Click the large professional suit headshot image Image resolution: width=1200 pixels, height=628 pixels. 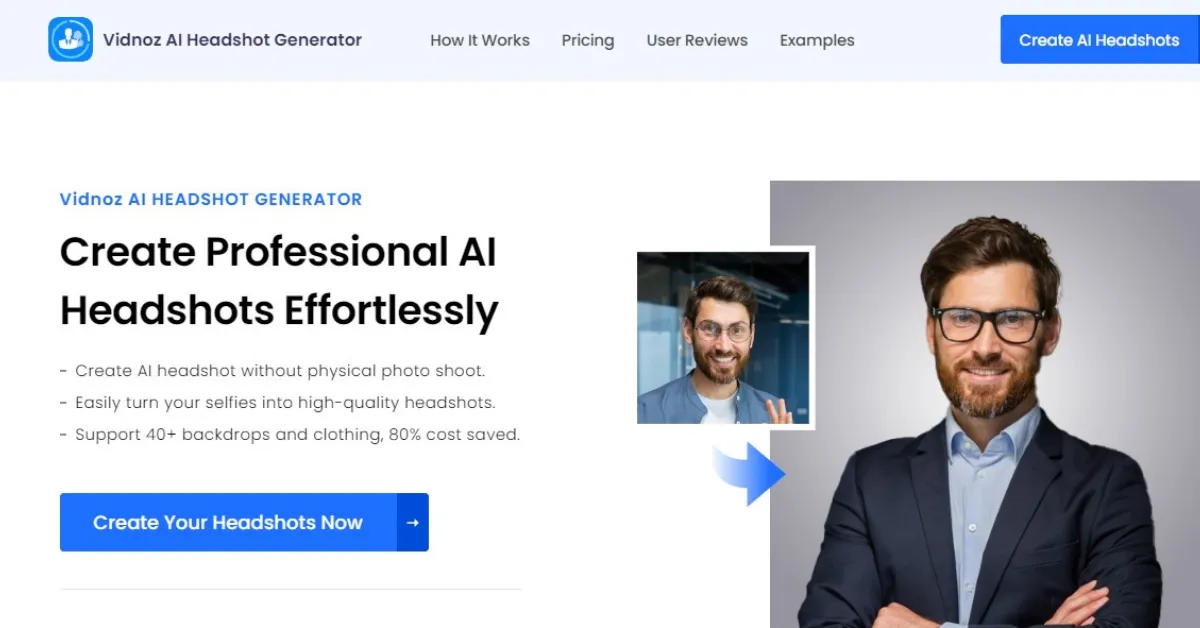pyautogui.click(x=985, y=404)
